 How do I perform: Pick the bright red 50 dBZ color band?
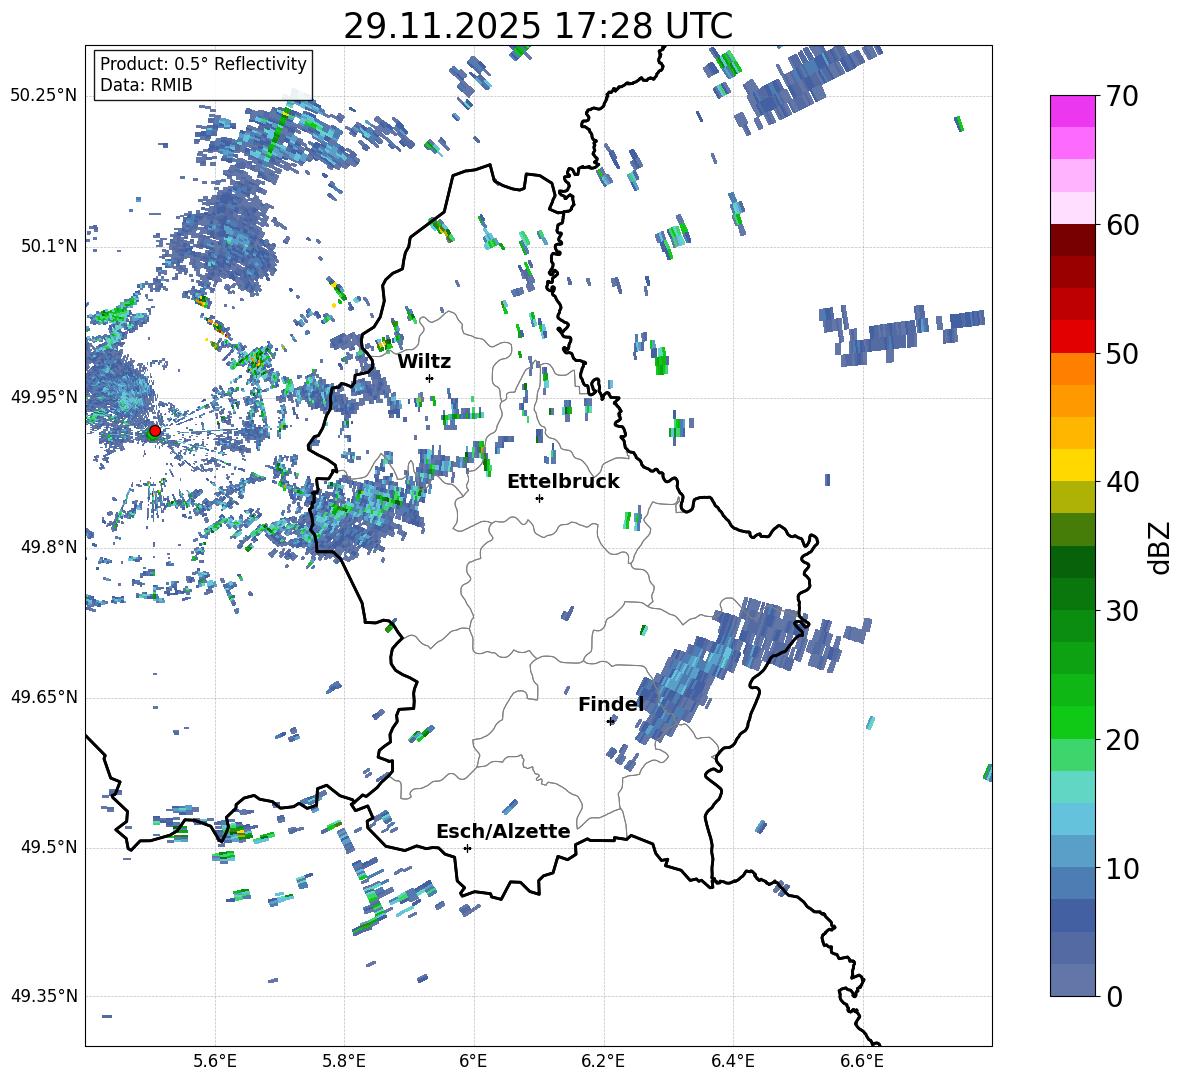click(1072, 337)
